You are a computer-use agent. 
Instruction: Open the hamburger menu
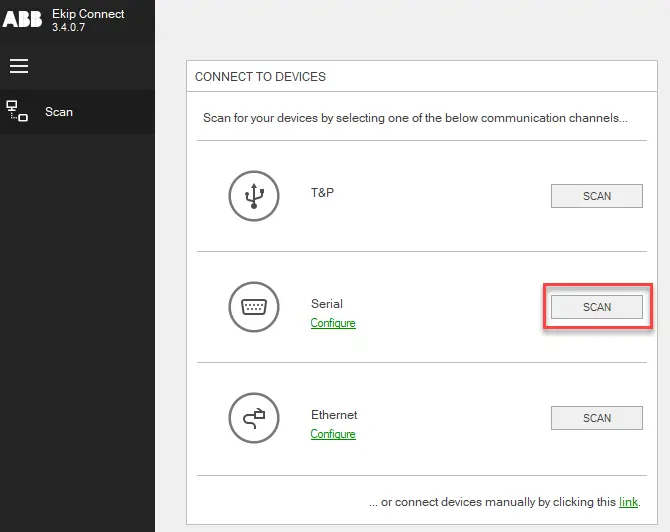[x=19, y=66]
